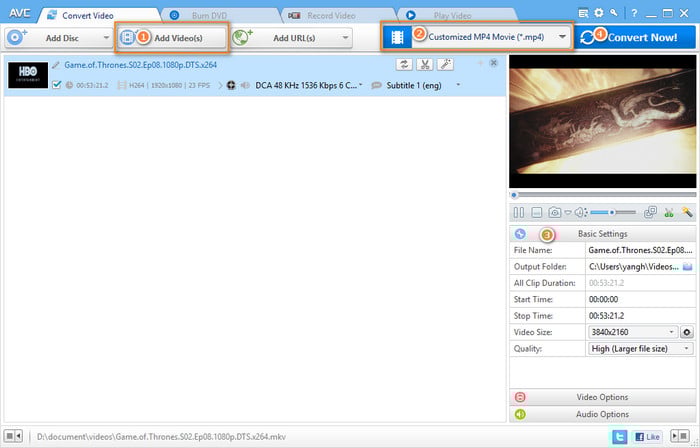The height and width of the screenshot is (448, 700).
Task: Switch to the Convert Video tab
Action: (x=98, y=16)
